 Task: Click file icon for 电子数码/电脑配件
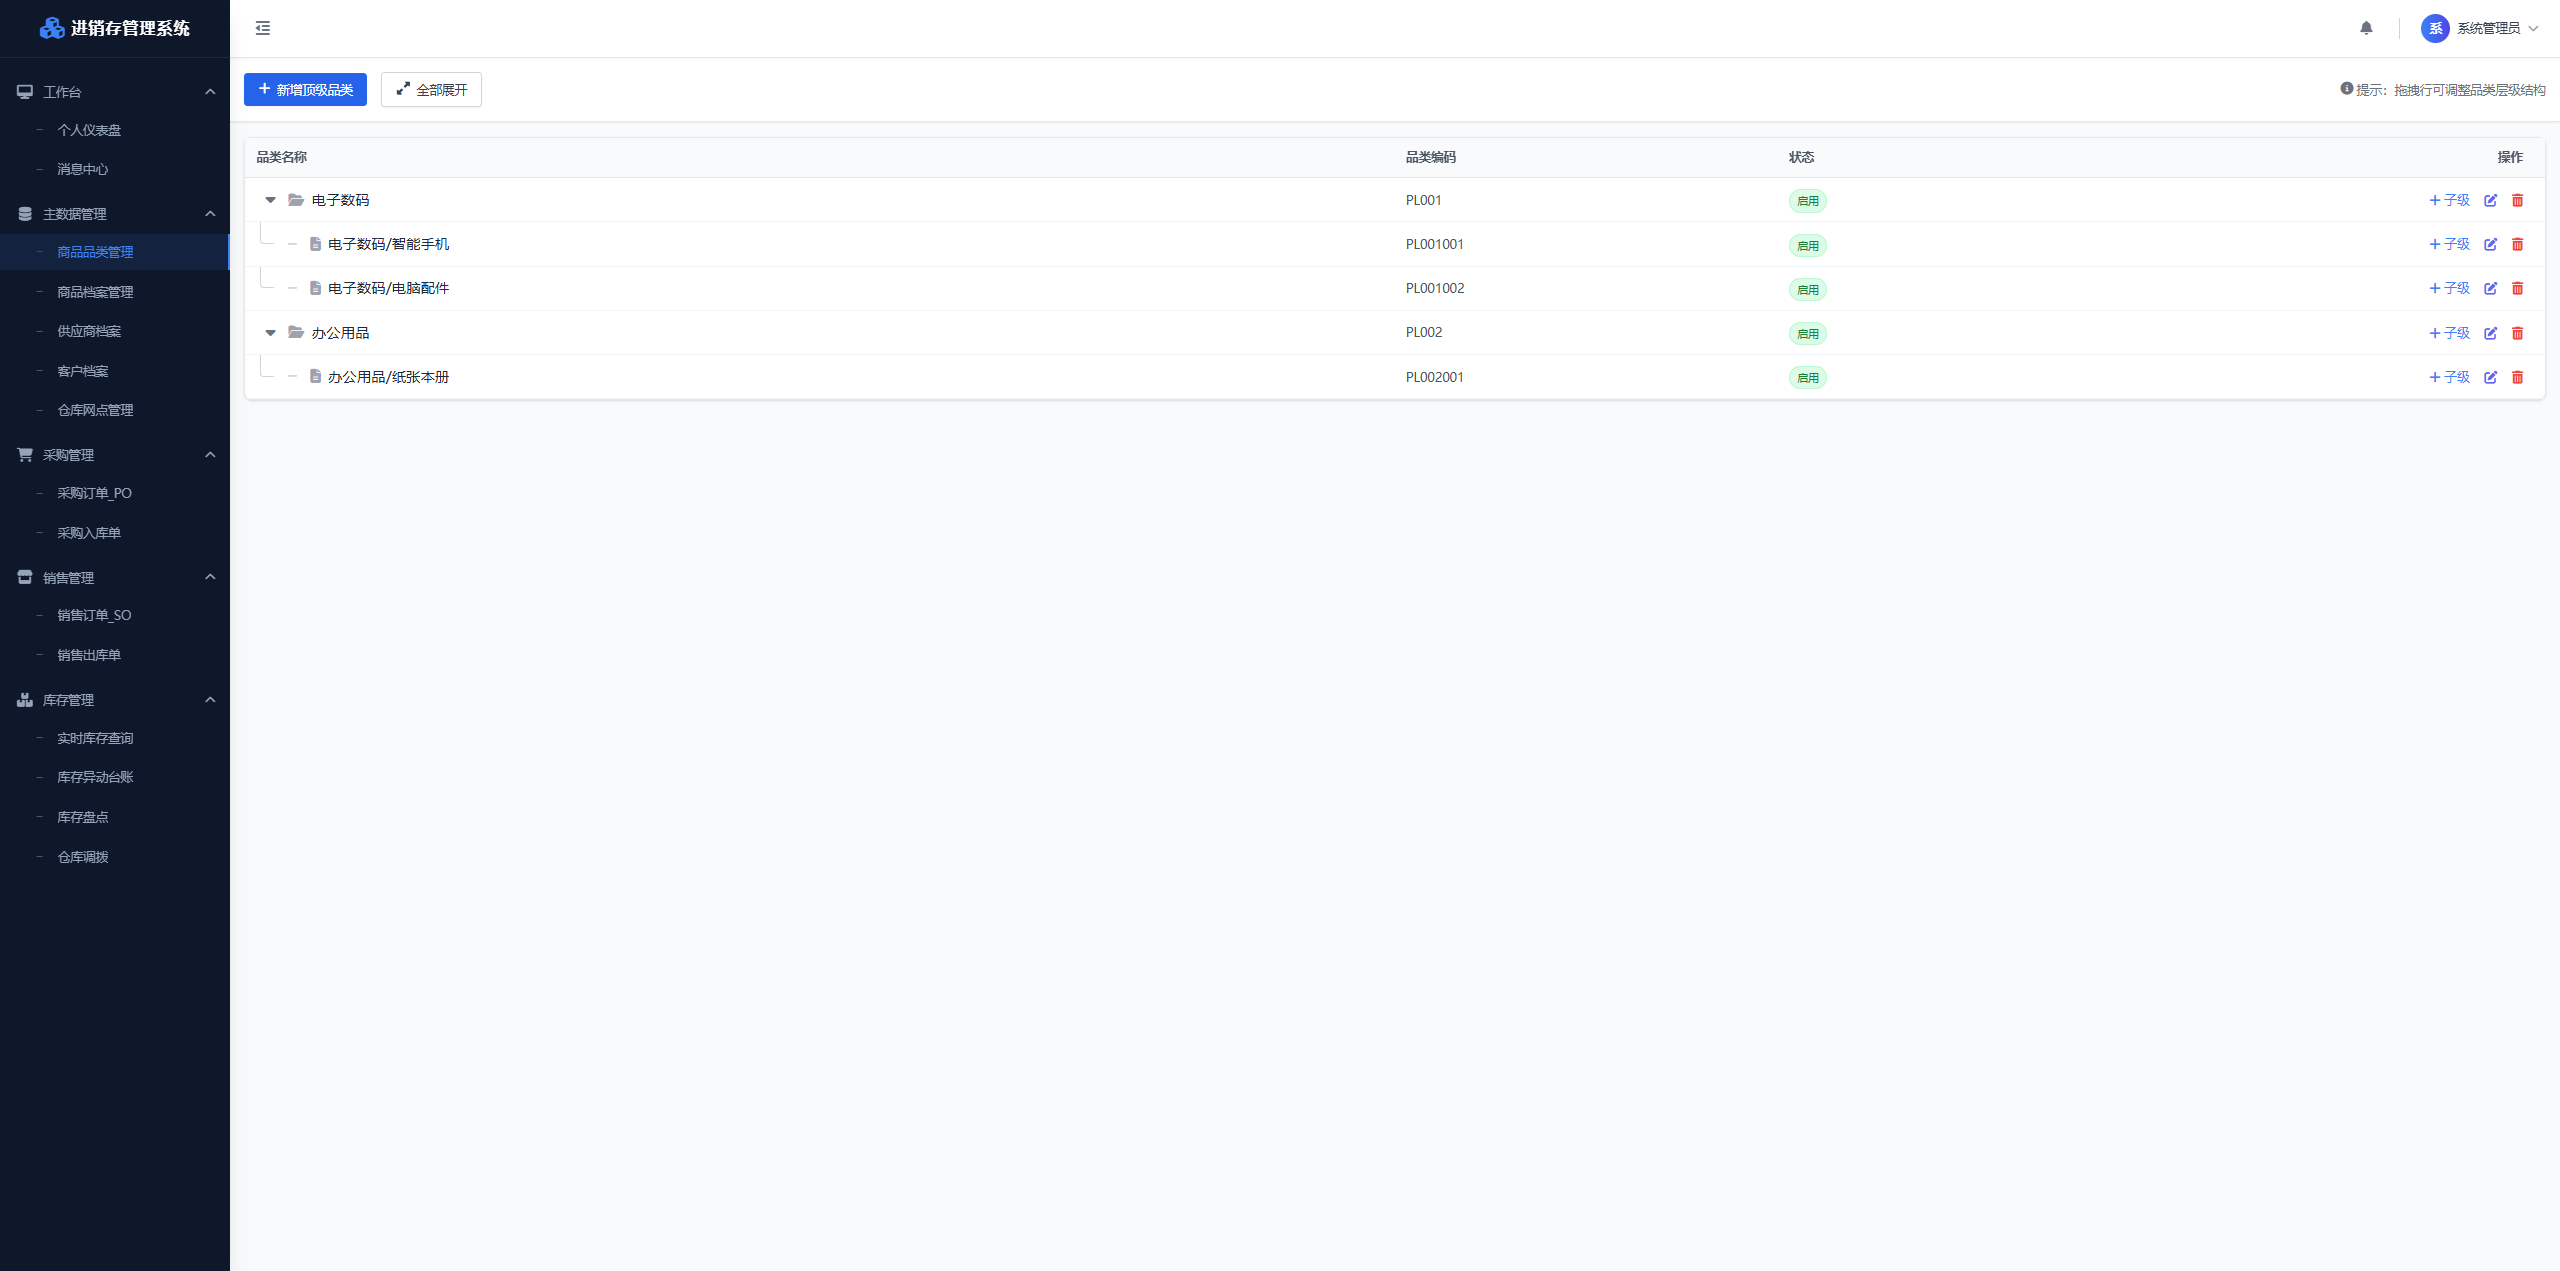315,288
